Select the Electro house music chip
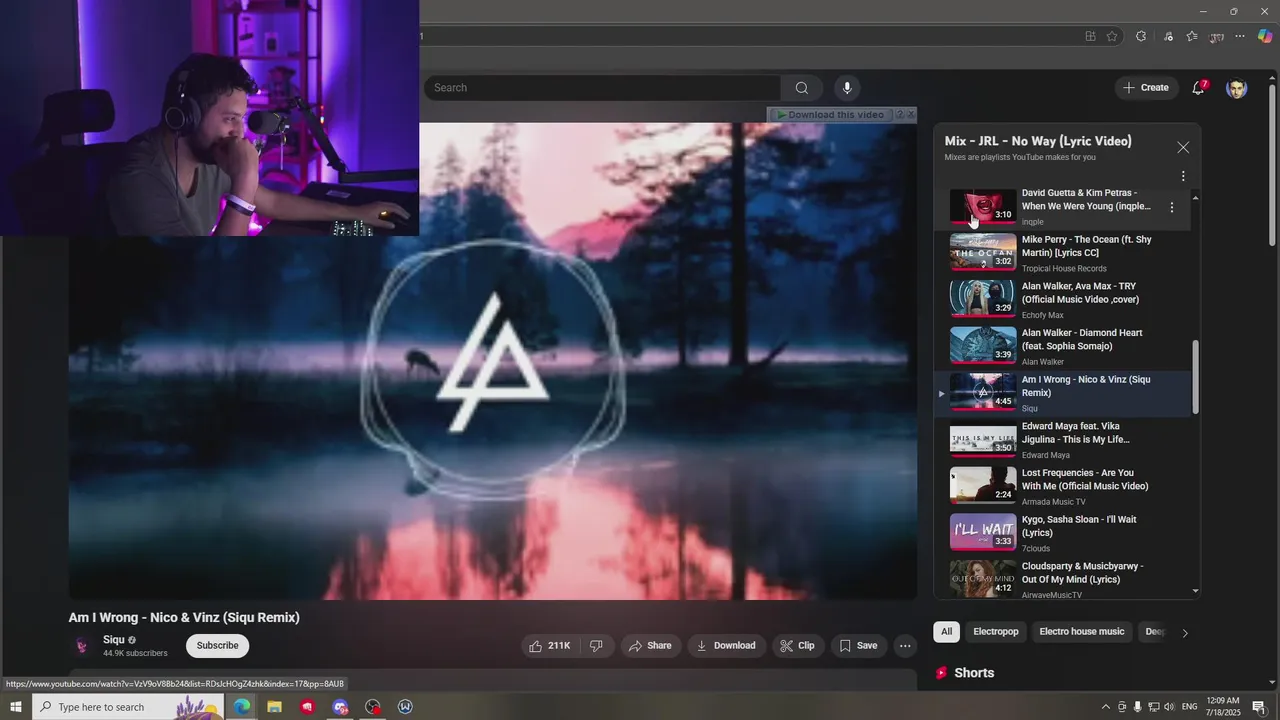Viewport: 1280px width, 720px height. (x=1082, y=632)
